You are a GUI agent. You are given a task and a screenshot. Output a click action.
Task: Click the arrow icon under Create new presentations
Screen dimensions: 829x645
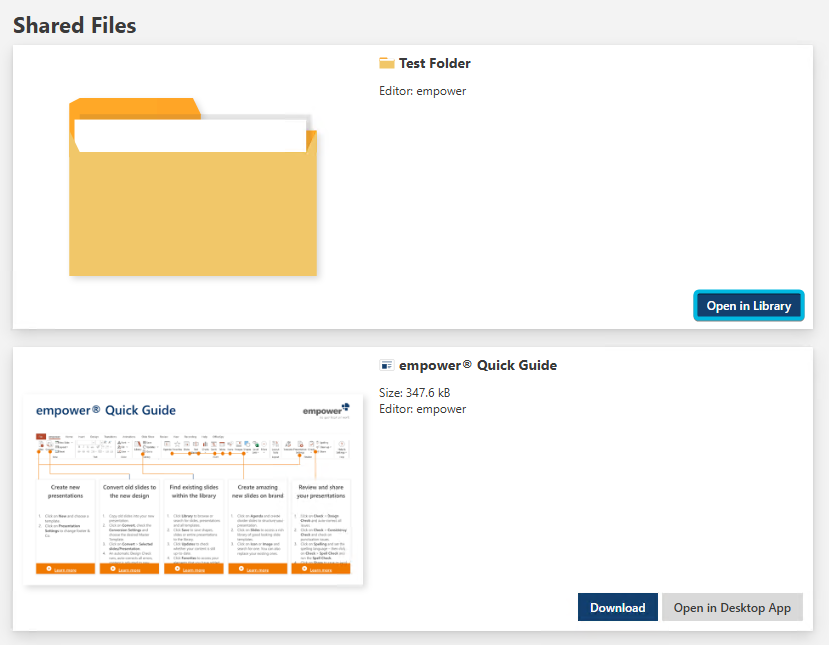pyautogui.click(x=48, y=569)
